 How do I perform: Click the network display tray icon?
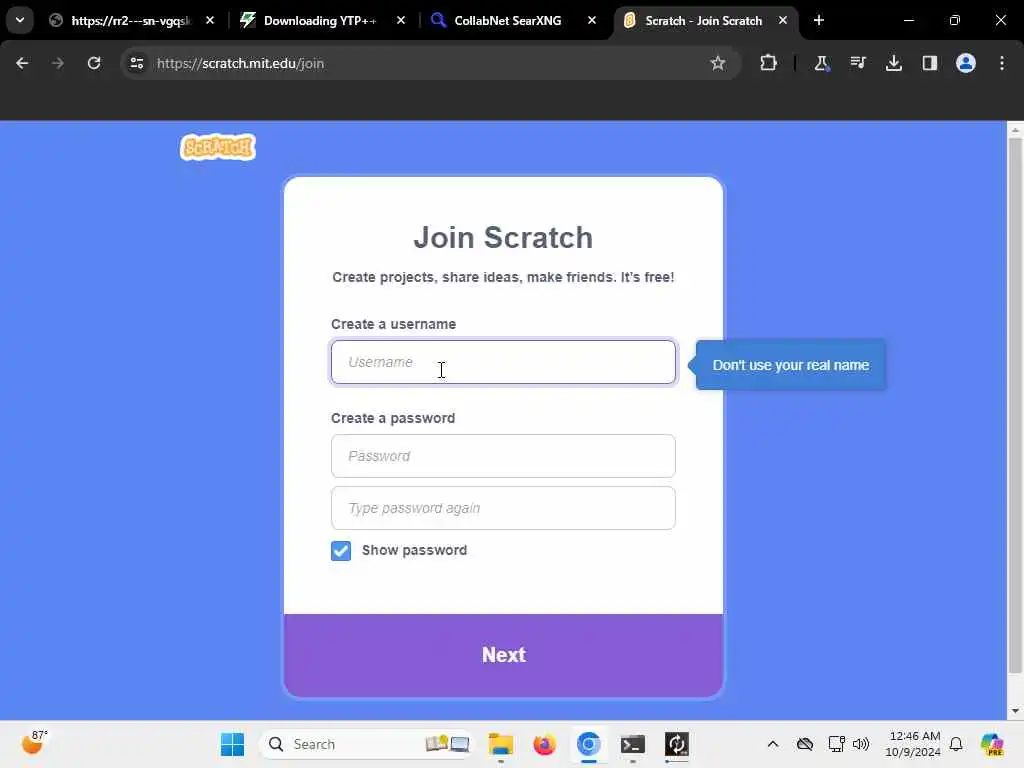click(836, 744)
